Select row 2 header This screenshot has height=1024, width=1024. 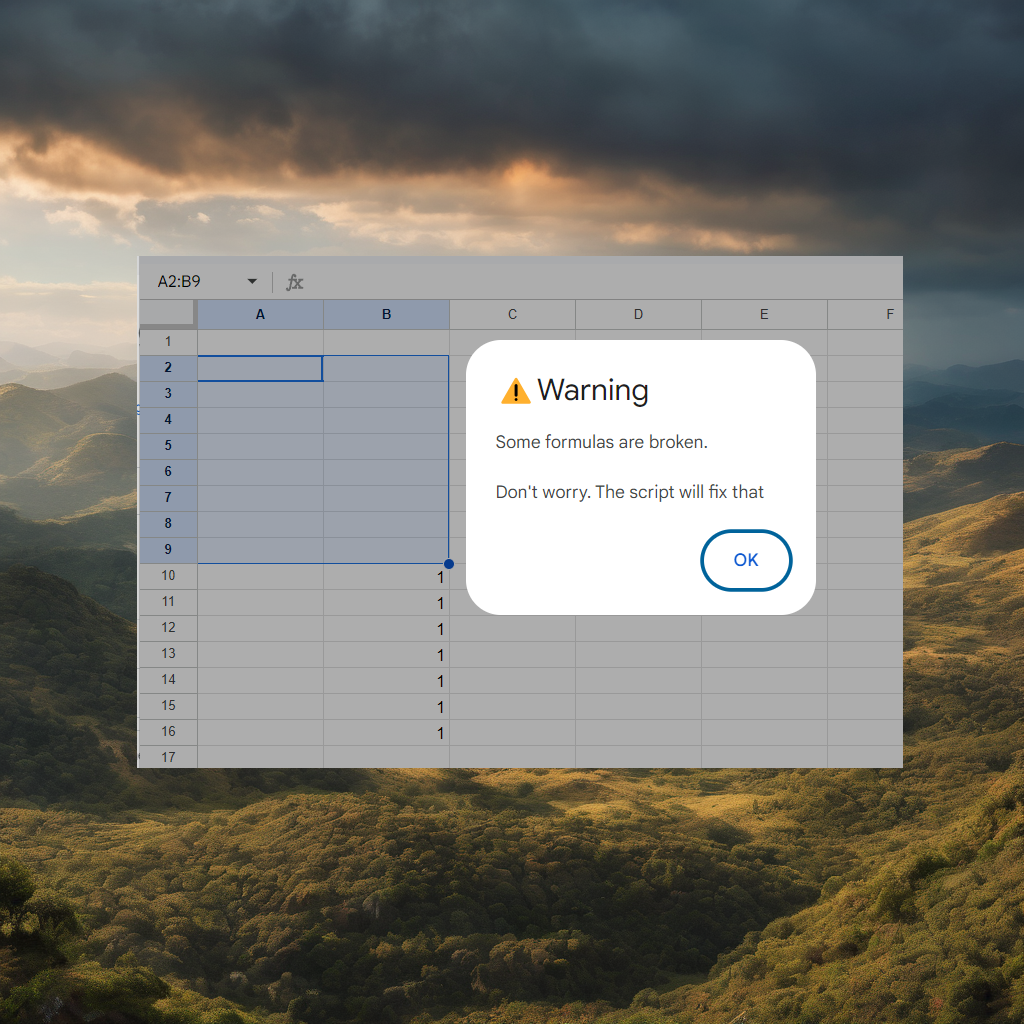tap(168, 368)
